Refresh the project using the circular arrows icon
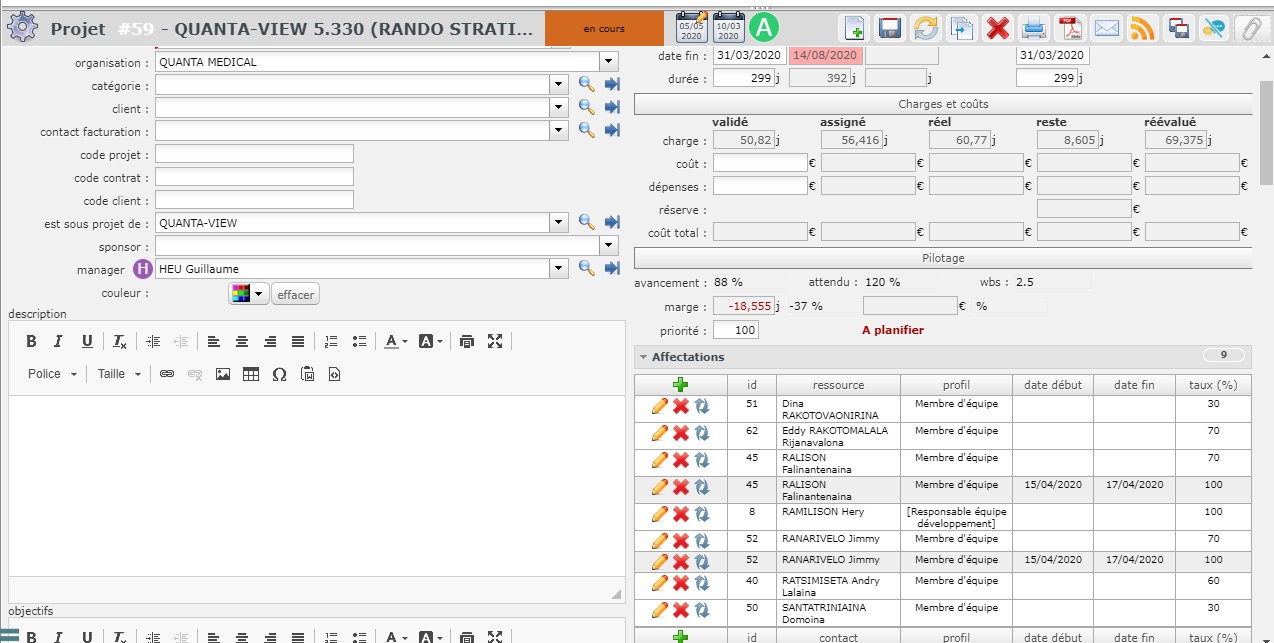Viewport: 1274px width, 643px height. [x=926, y=28]
